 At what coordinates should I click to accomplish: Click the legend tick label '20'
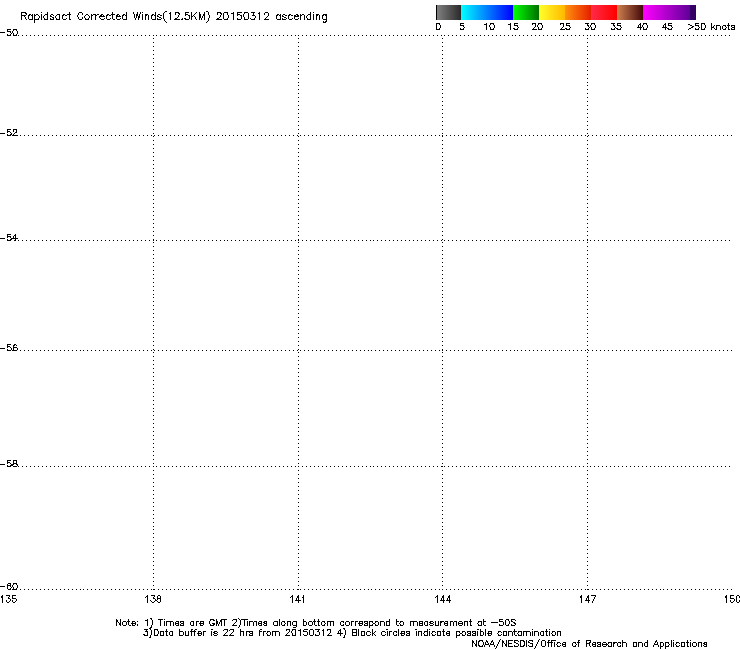coord(537,27)
